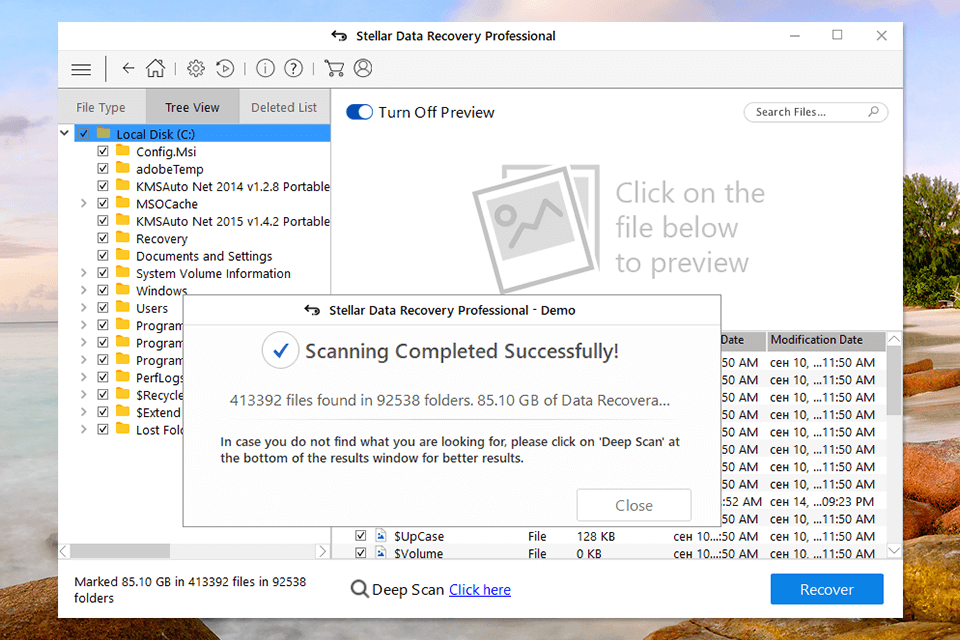Click the shopping cart buy icon
This screenshot has width=960, height=640.
click(x=334, y=69)
